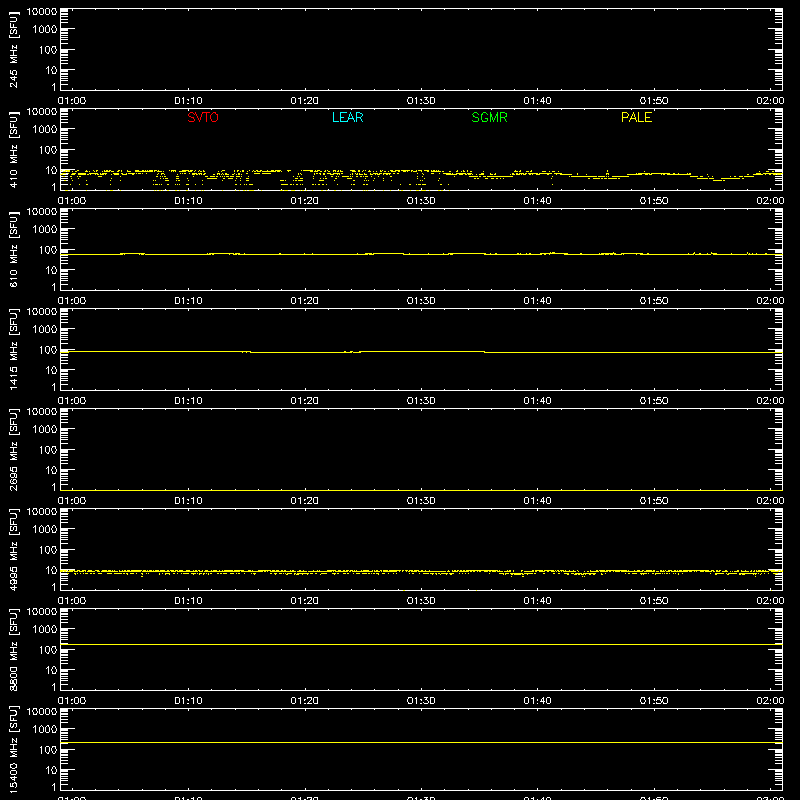800x800 pixels.
Task: Select the '15400 MHz [SFU]' axis title
Action: tap(13, 749)
